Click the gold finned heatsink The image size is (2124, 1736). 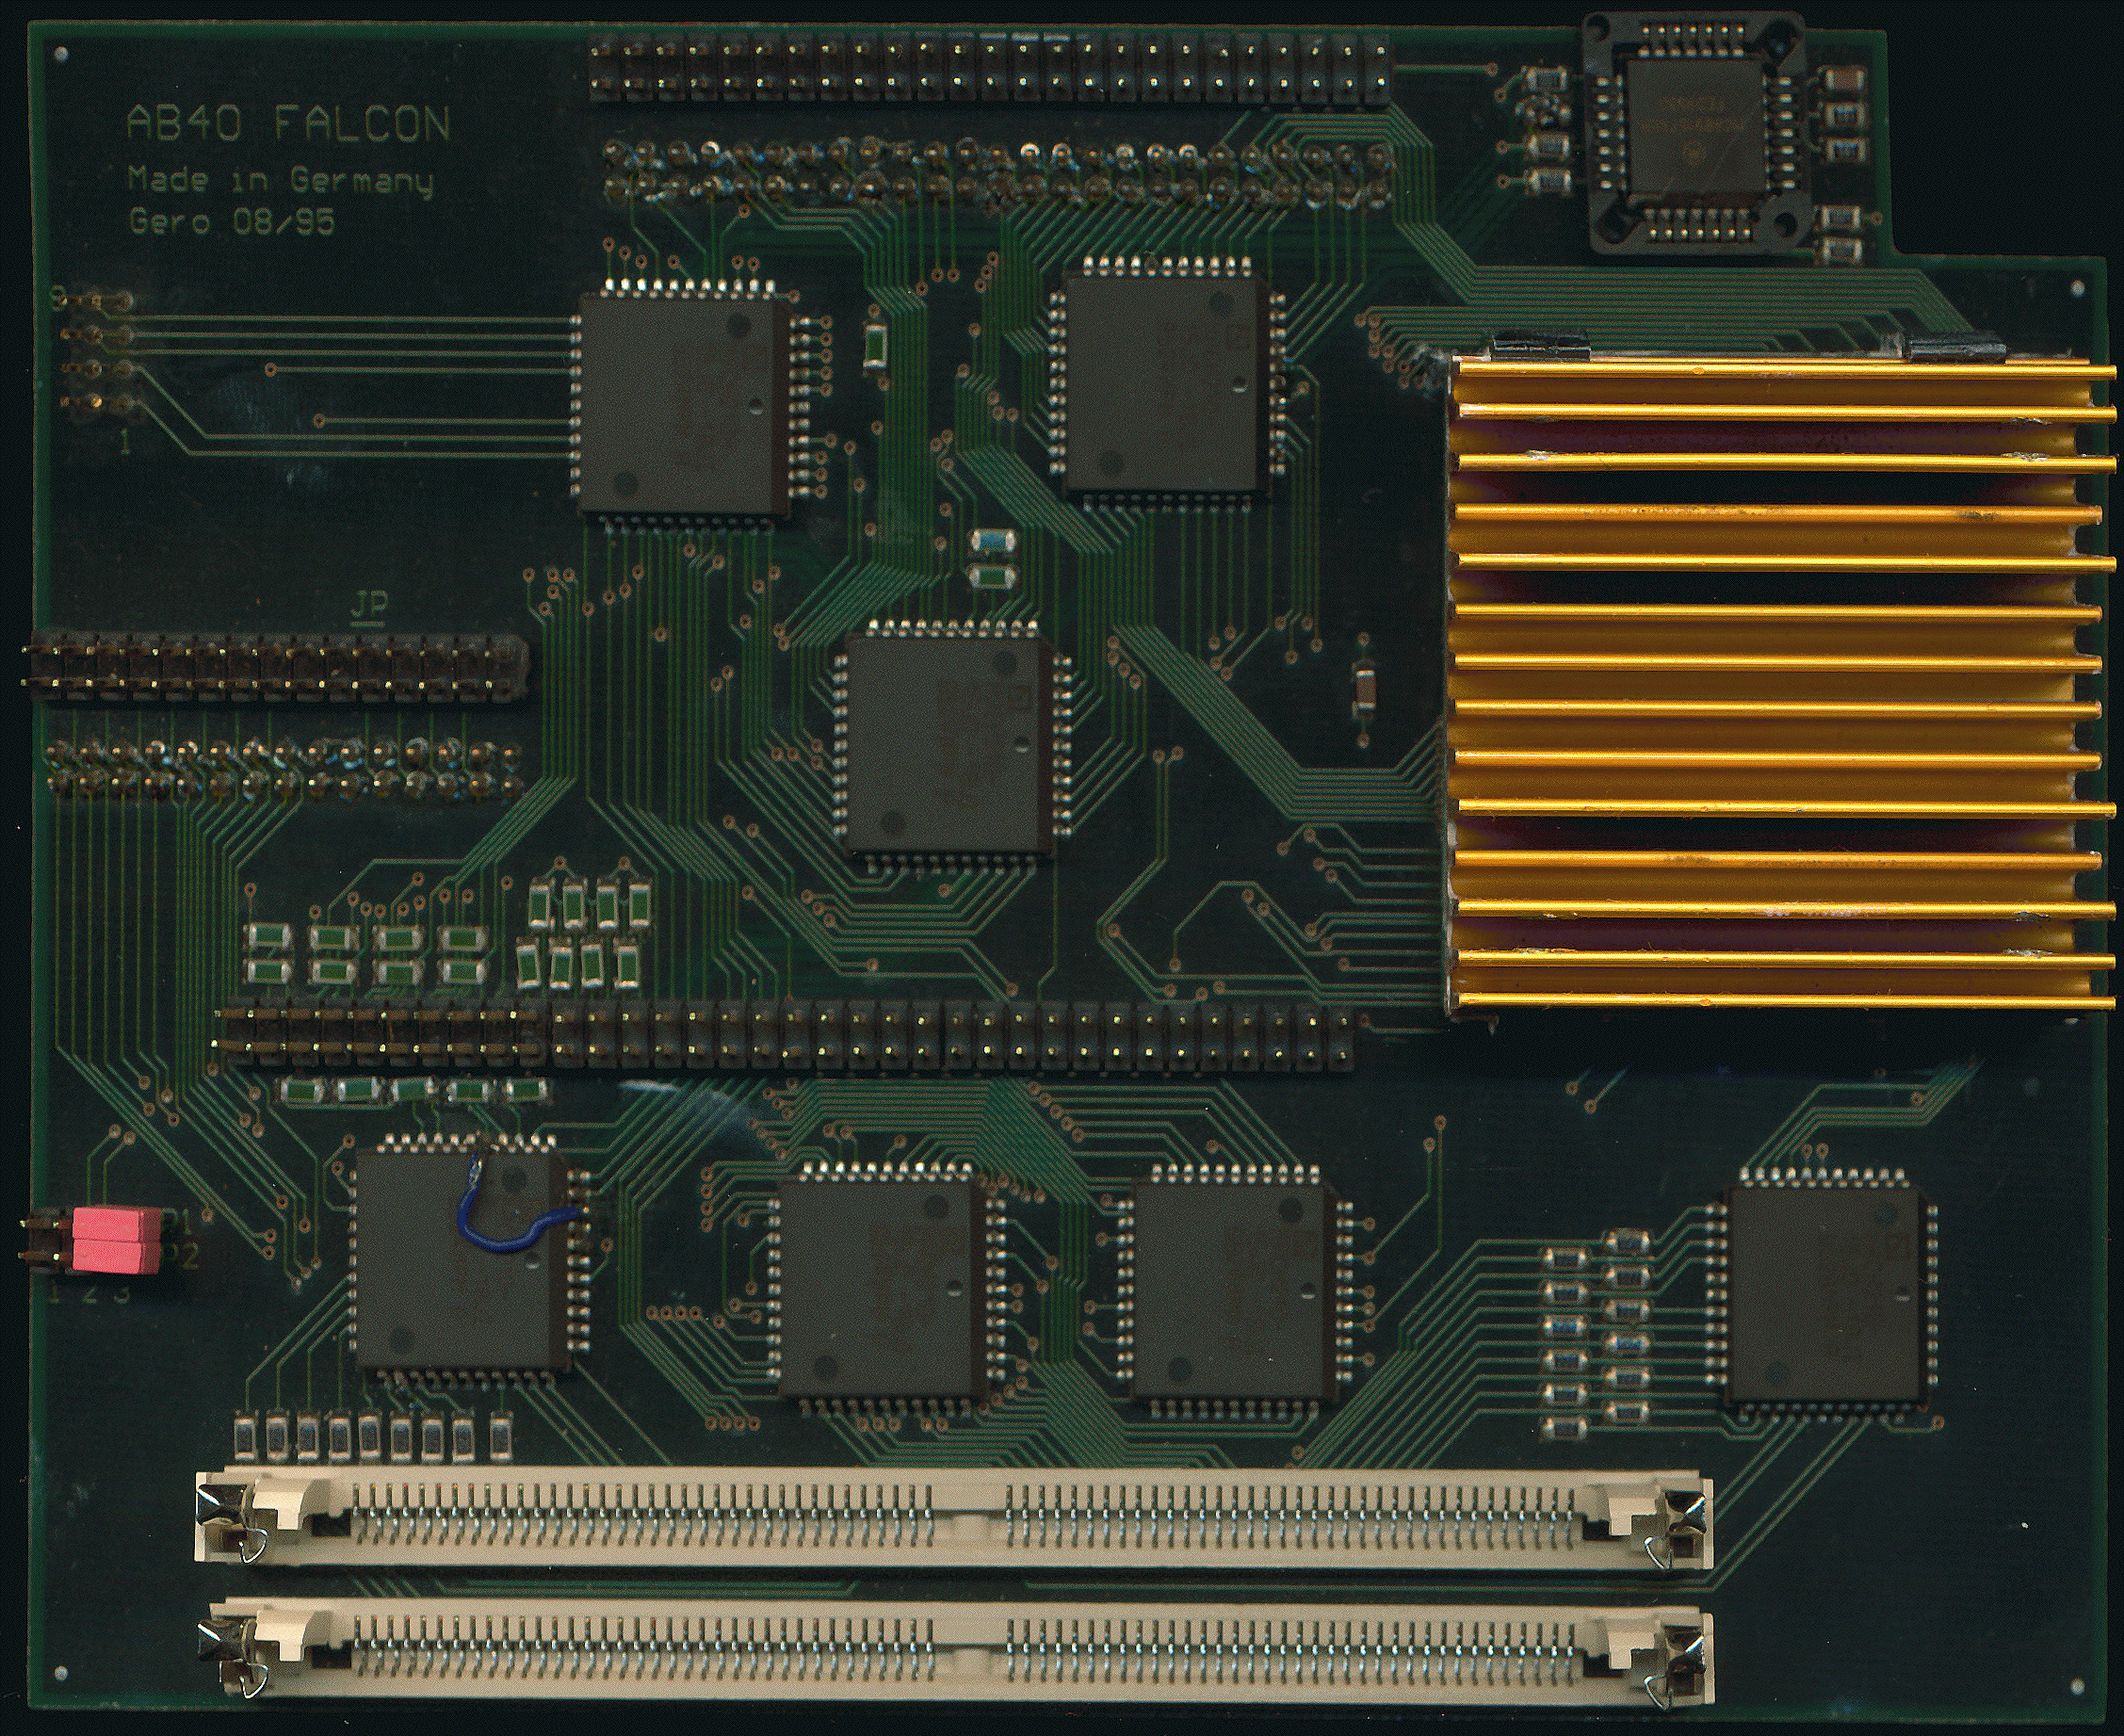[x=1780, y=685]
